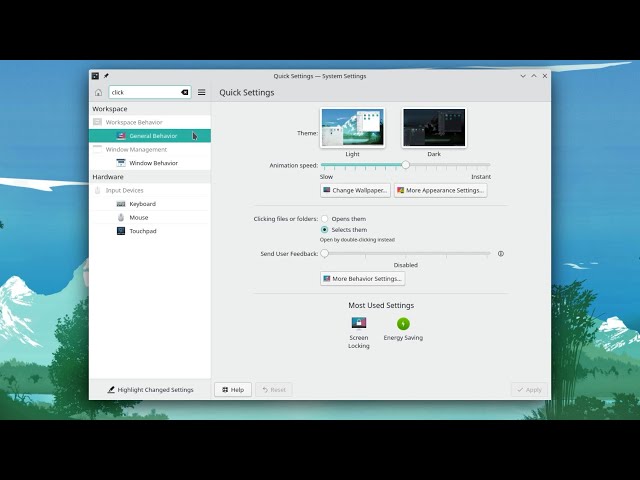
Task: Pick the Dark theme thumbnail
Action: [434, 128]
